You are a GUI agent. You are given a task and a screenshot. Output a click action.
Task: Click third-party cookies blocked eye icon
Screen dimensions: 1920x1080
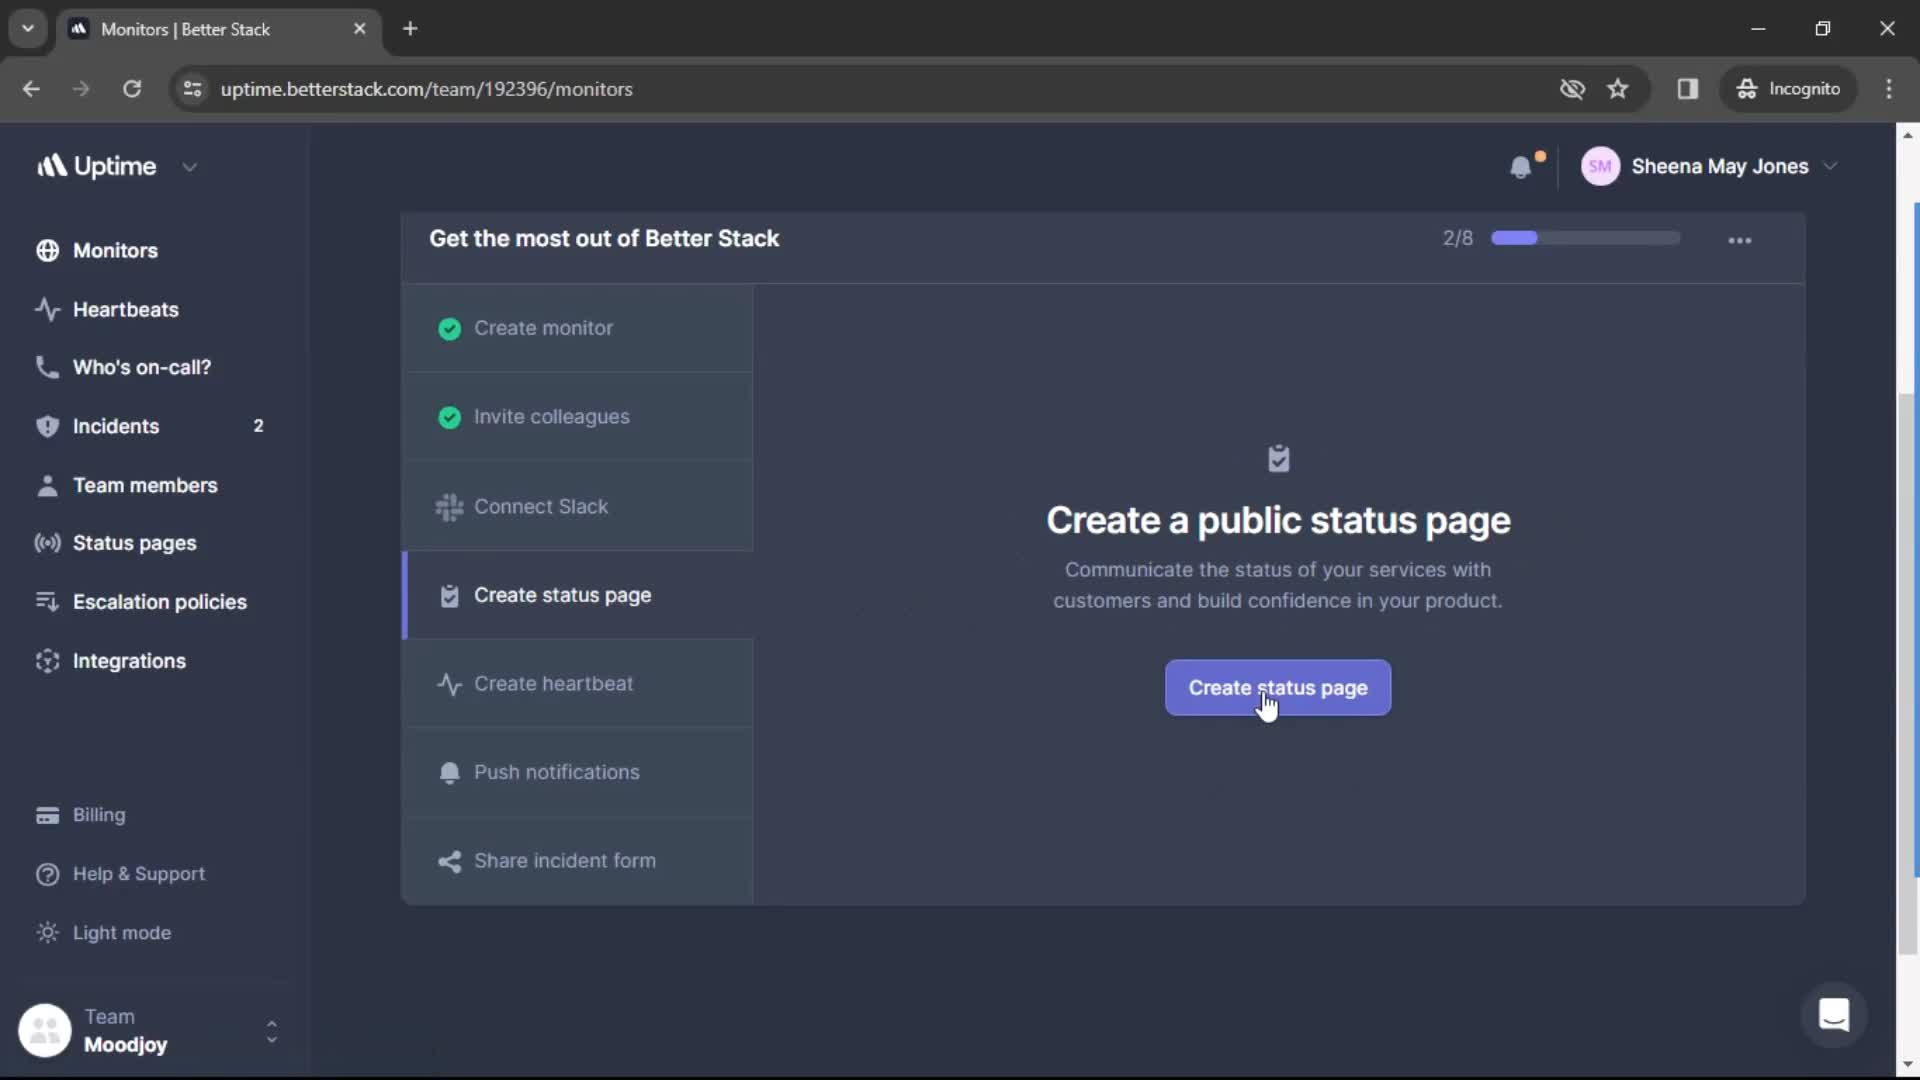pos(1572,89)
